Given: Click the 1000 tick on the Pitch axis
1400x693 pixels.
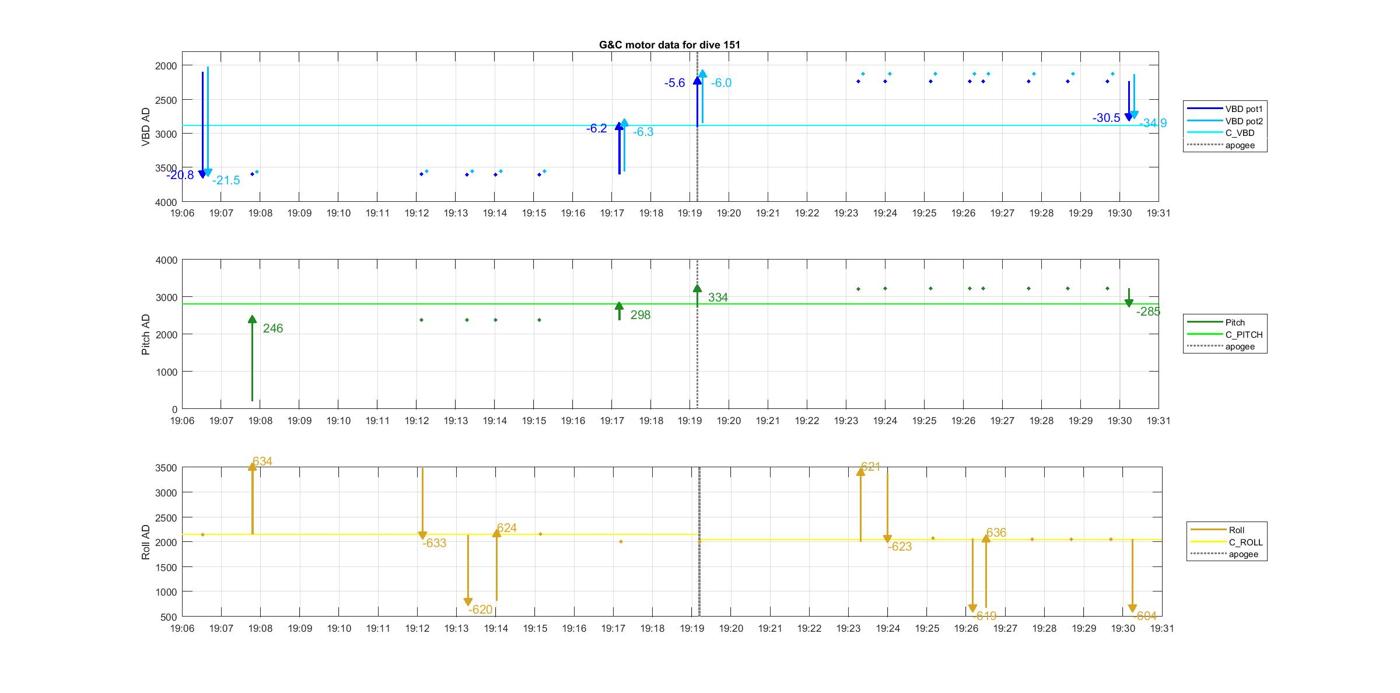Looking at the screenshot, I should coord(166,372).
